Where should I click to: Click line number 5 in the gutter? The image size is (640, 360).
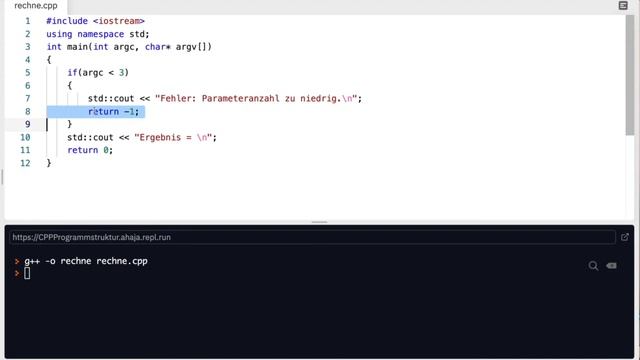(x=28, y=73)
